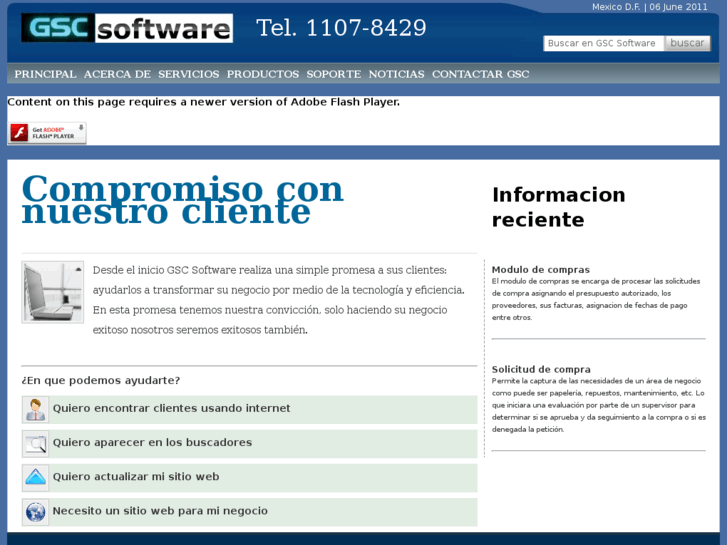Viewport: 727px width, 545px height.
Task: Open the Solicitud de compra article
Action: pos(541,369)
